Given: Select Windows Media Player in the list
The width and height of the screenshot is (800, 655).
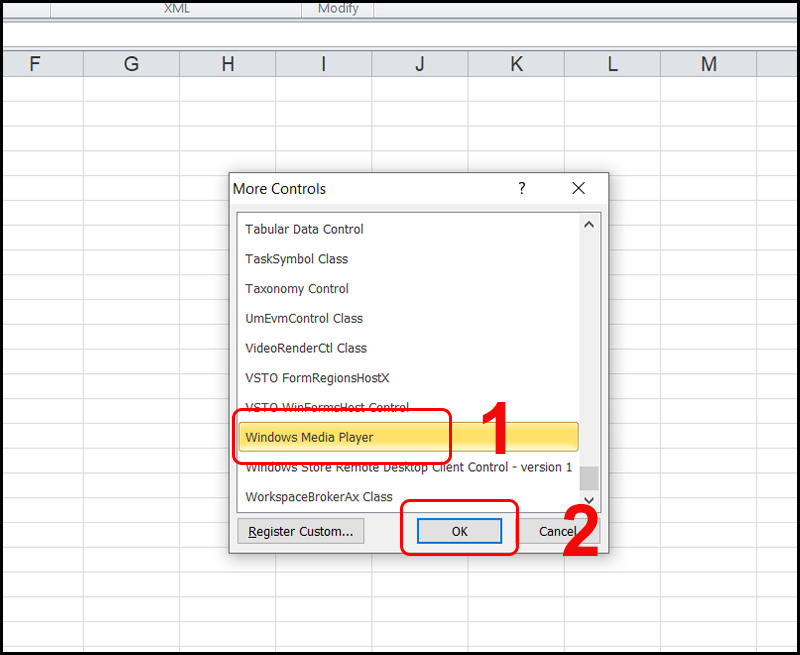Looking at the screenshot, I should tap(408, 437).
